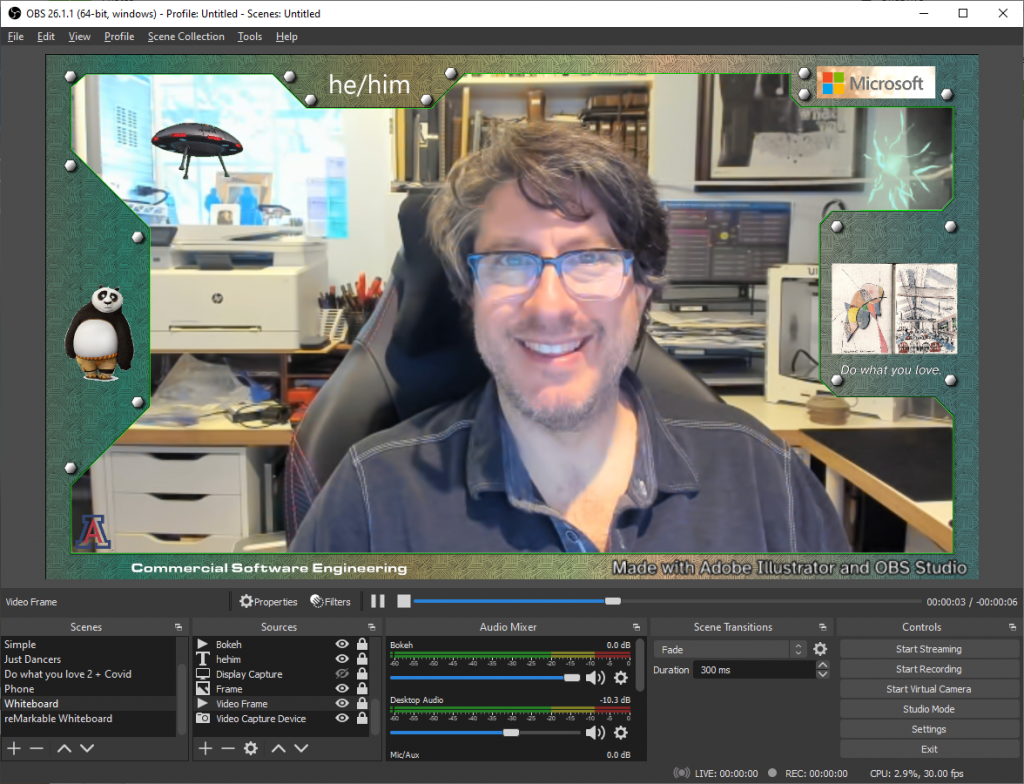Decrease the transition duration with the down arrow
This screenshot has width=1024, height=784.
click(823, 674)
